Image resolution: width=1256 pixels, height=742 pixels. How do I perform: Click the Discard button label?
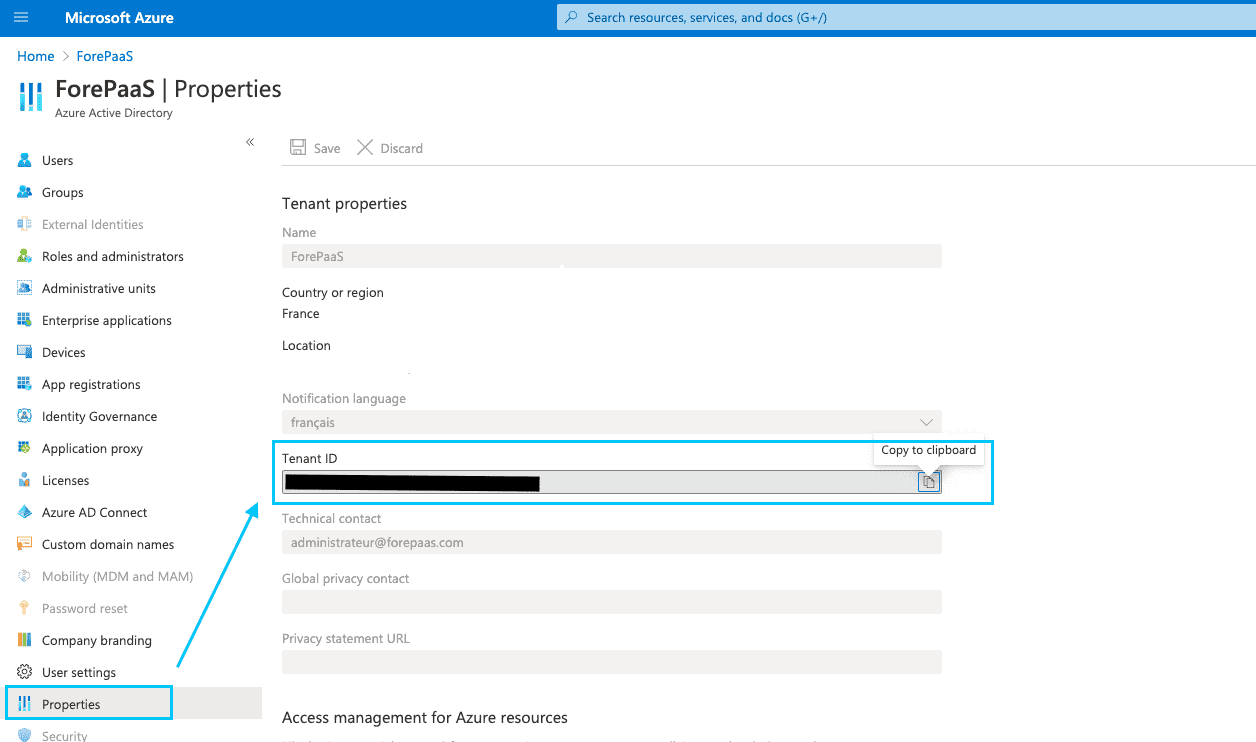tap(402, 148)
